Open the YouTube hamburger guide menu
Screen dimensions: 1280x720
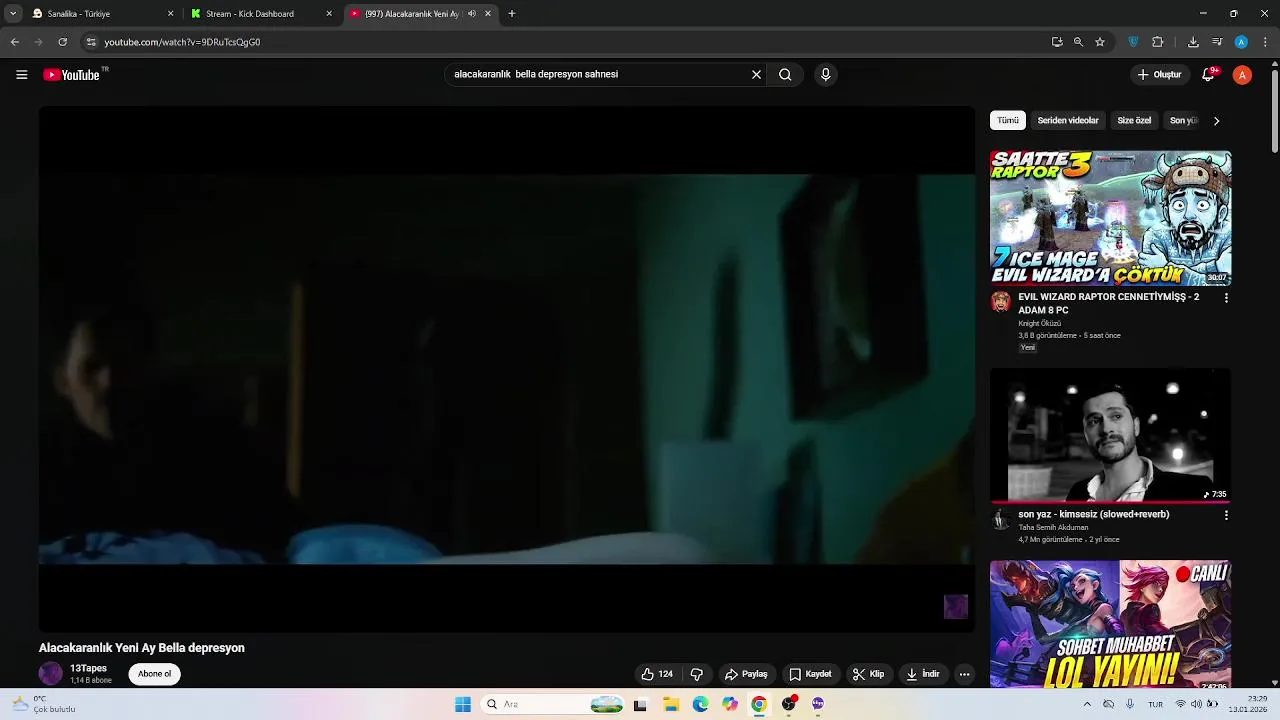21,75
